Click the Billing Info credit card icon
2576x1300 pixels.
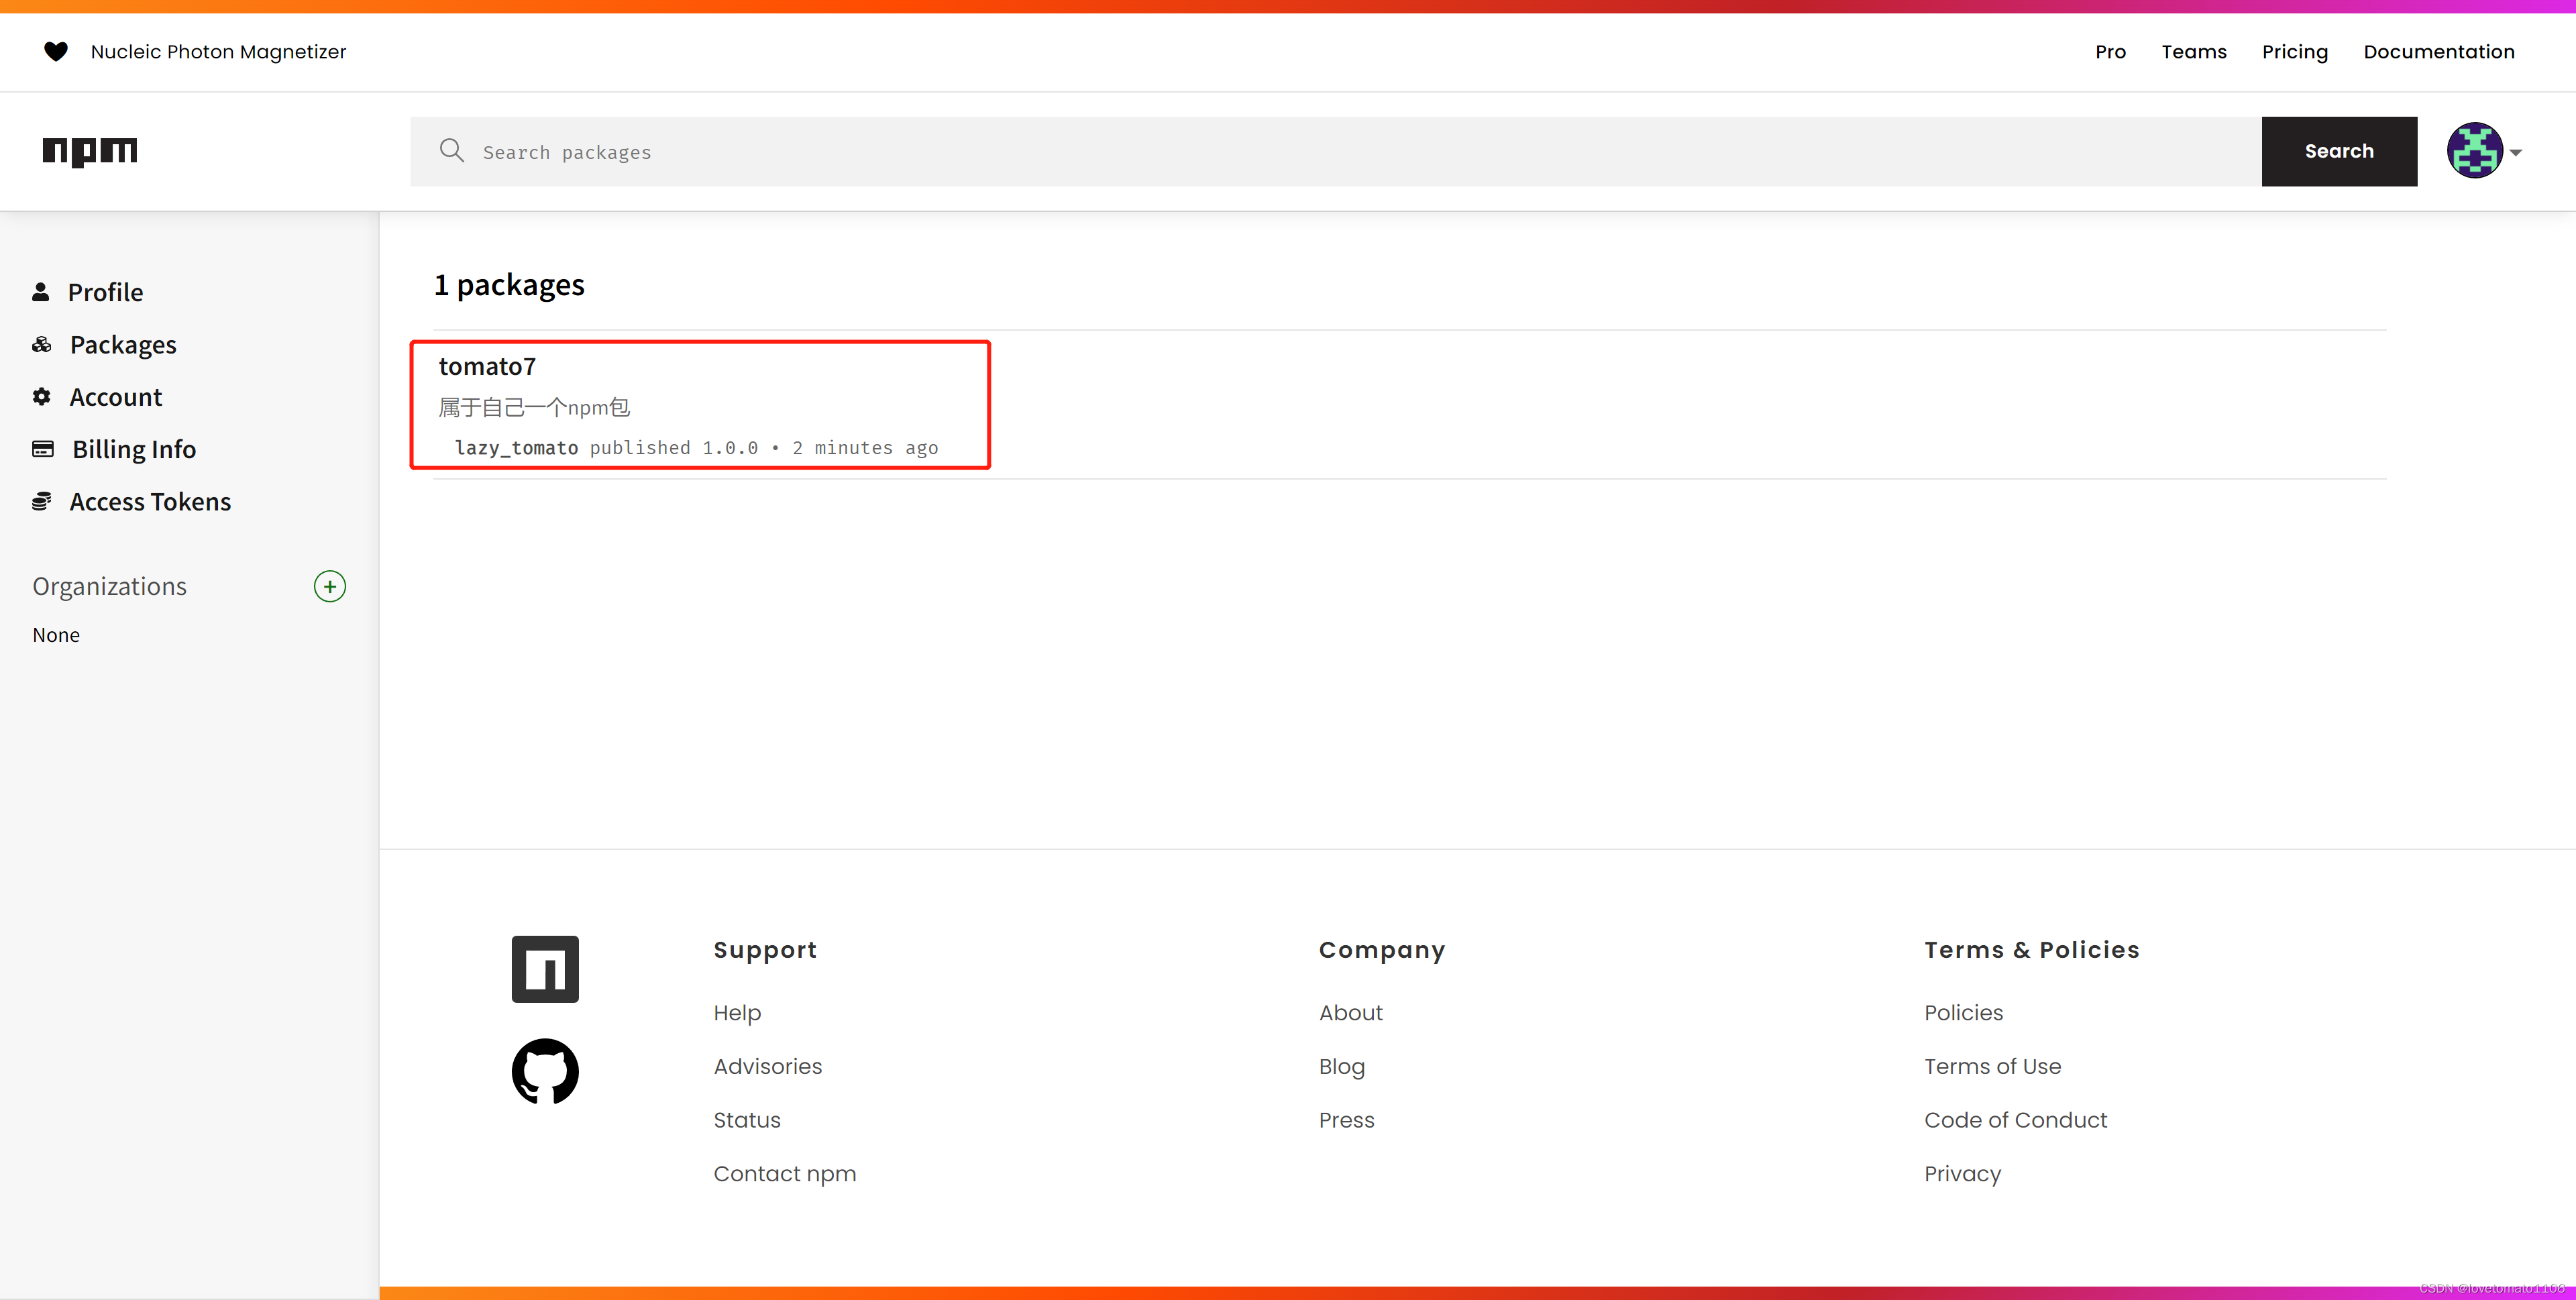coord(43,449)
